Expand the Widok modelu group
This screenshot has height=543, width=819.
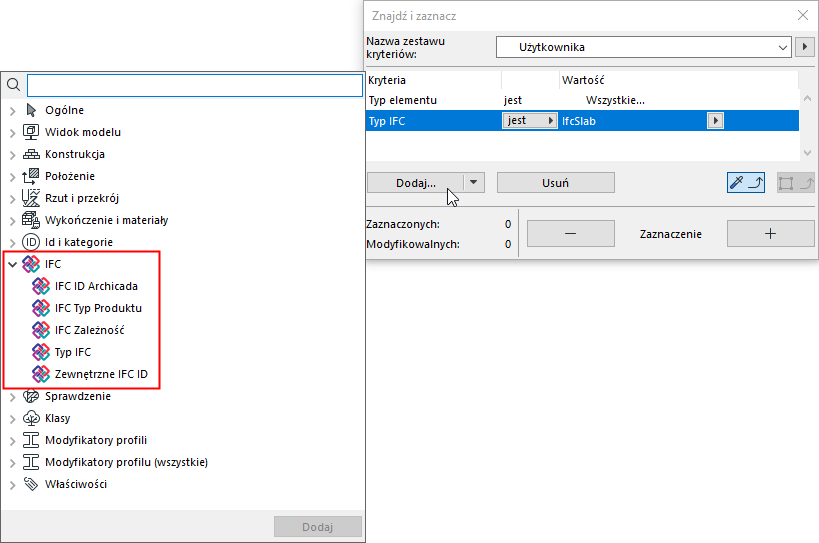point(13,133)
